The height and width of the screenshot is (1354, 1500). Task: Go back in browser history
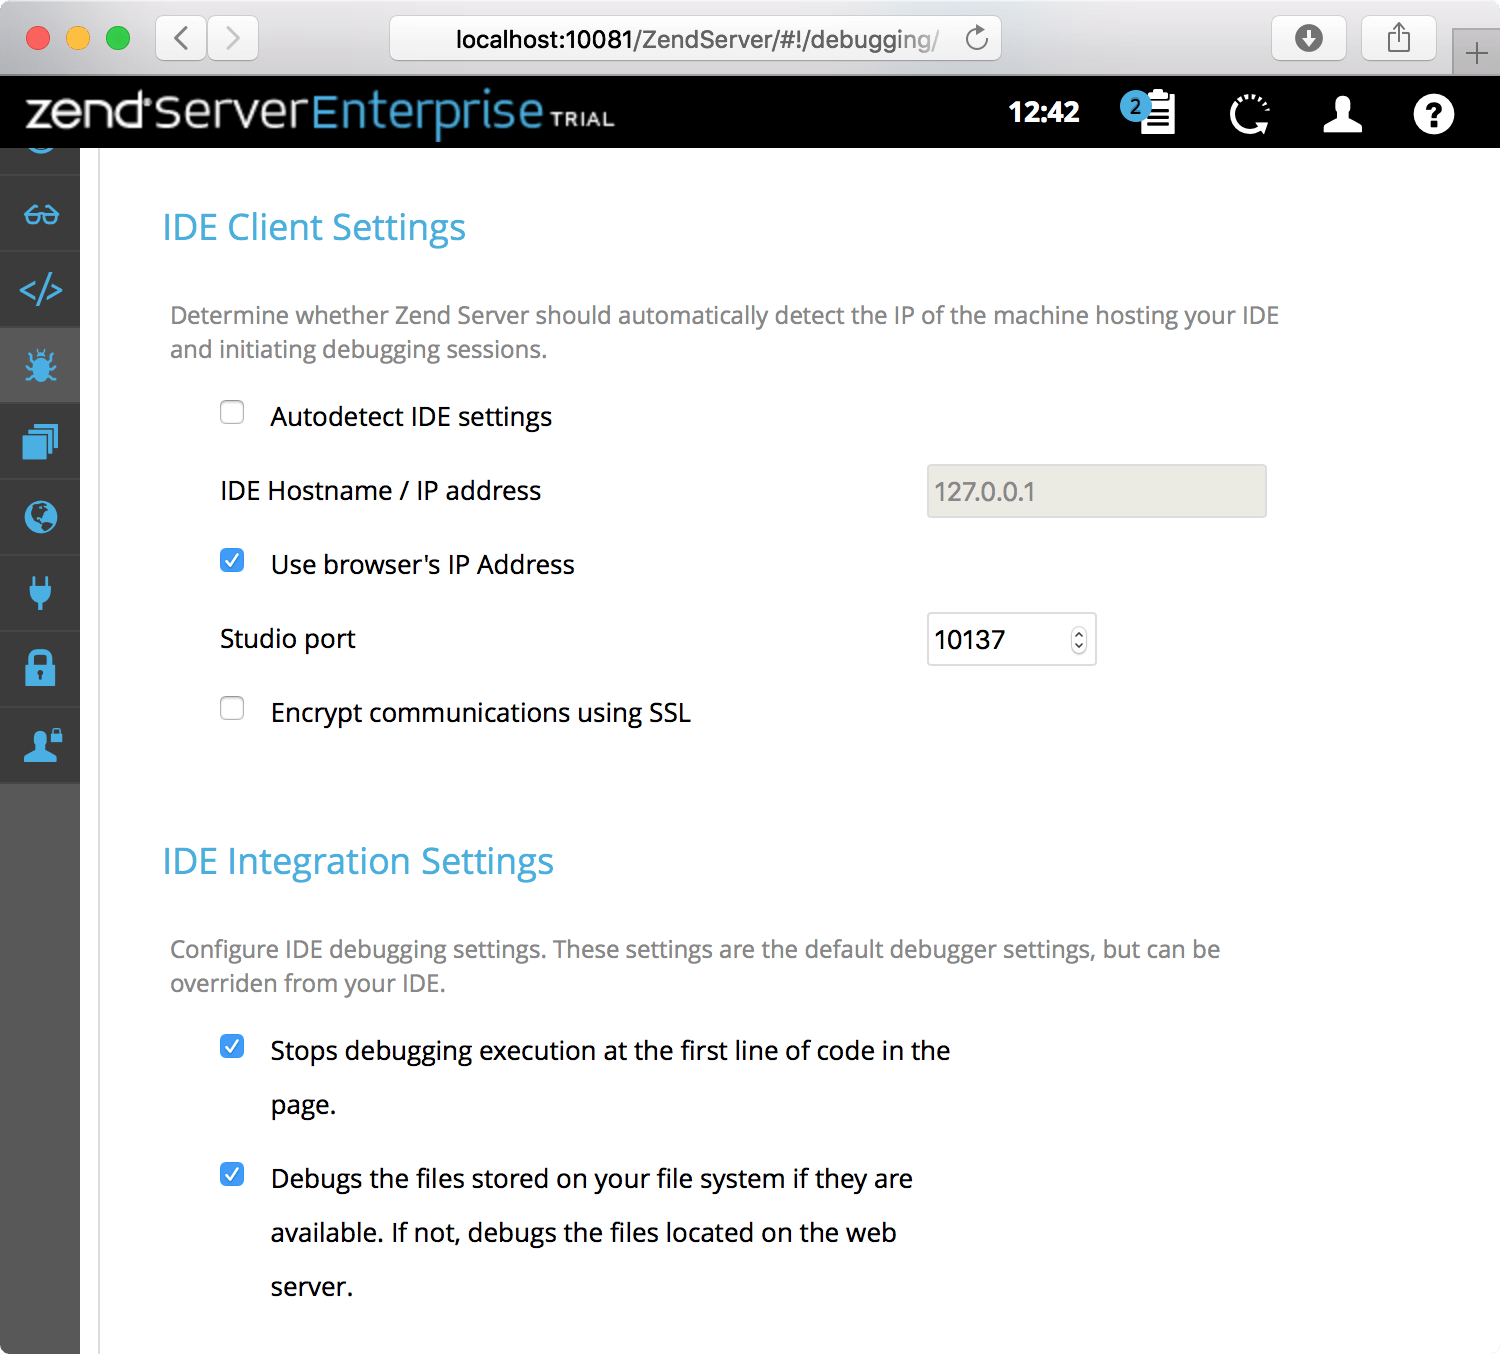[x=181, y=39]
